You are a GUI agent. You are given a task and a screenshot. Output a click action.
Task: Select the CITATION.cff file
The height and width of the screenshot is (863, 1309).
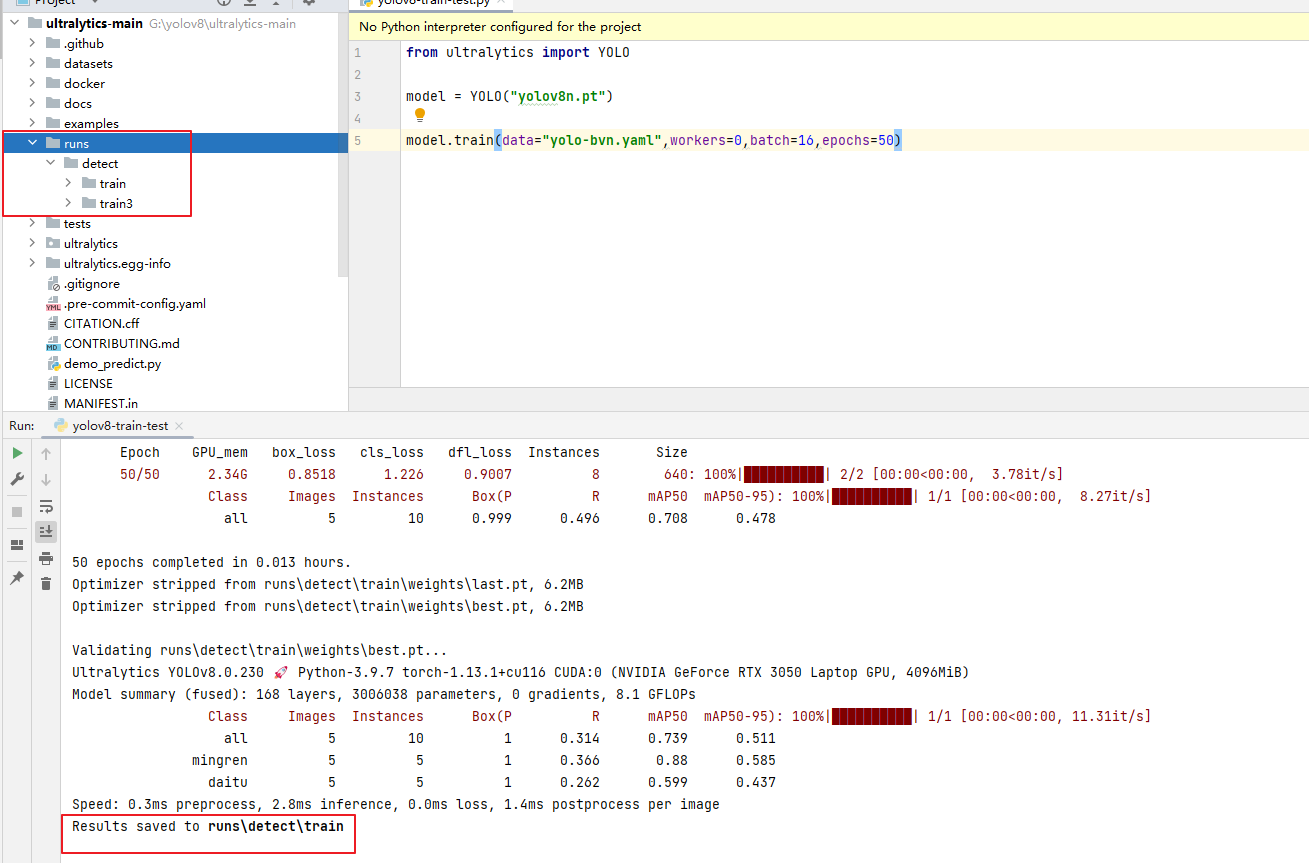(101, 323)
